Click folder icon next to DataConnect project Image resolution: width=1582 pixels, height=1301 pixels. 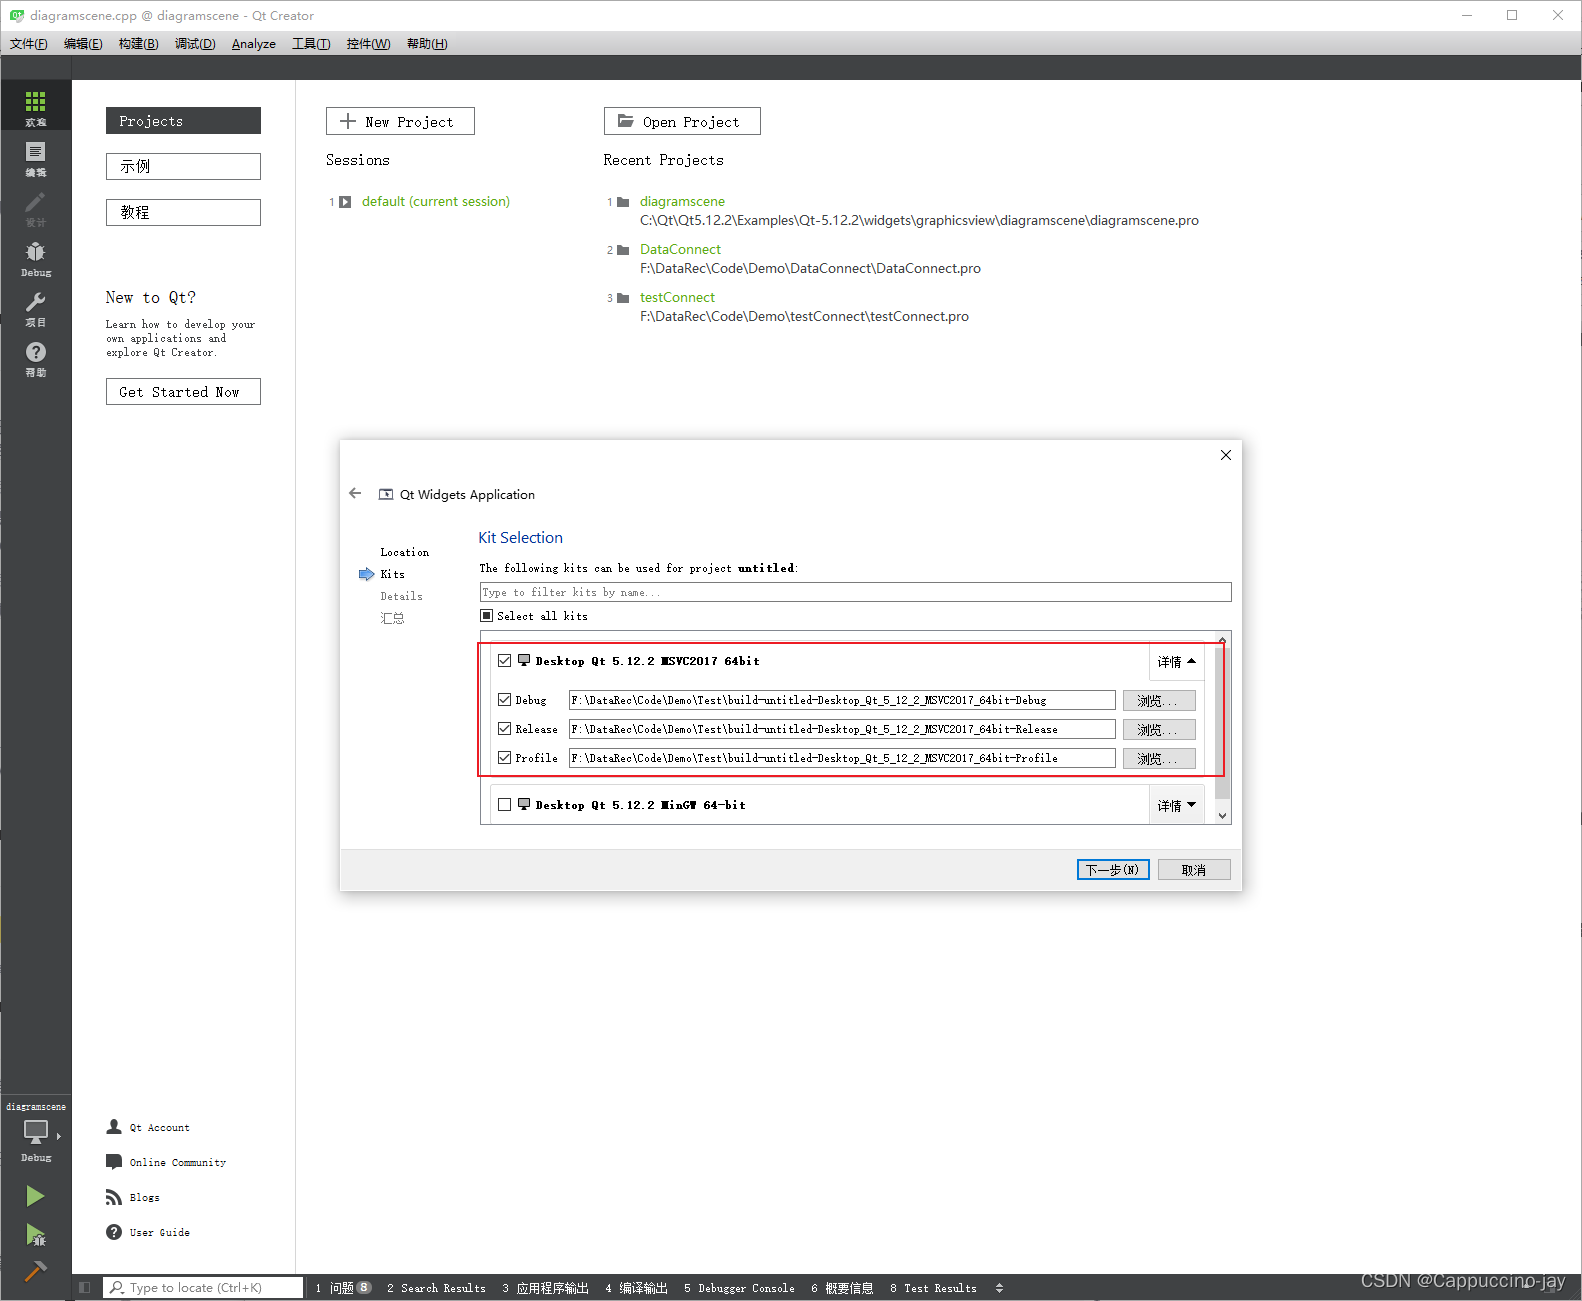(623, 250)
